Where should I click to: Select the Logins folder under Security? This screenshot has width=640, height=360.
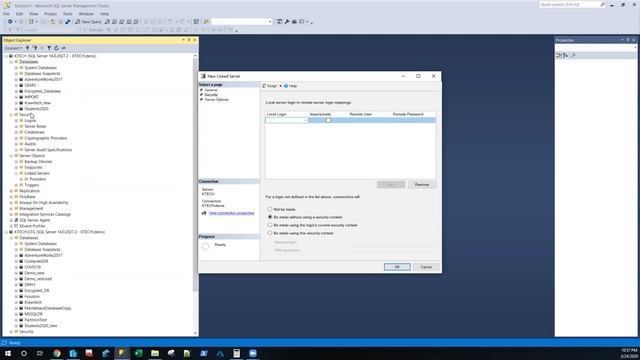30,121
